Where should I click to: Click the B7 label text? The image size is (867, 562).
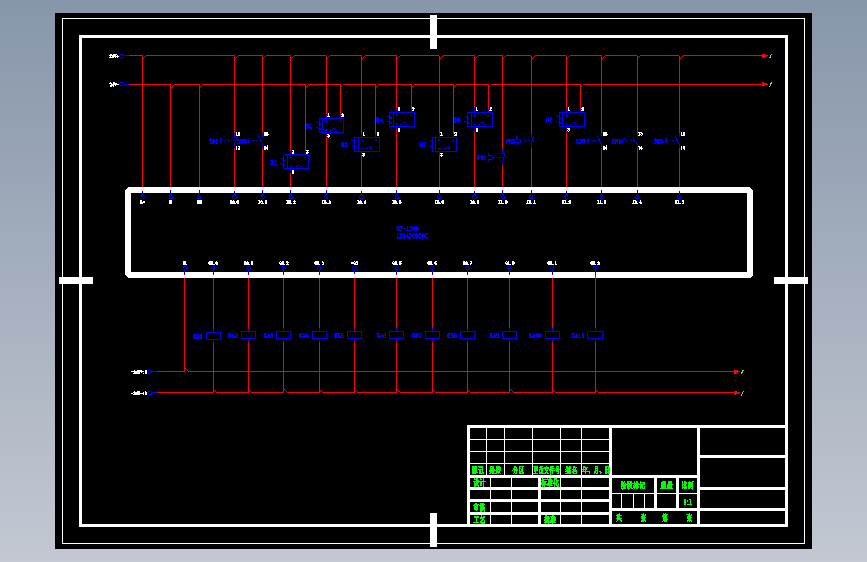click(x=549, y=120)
